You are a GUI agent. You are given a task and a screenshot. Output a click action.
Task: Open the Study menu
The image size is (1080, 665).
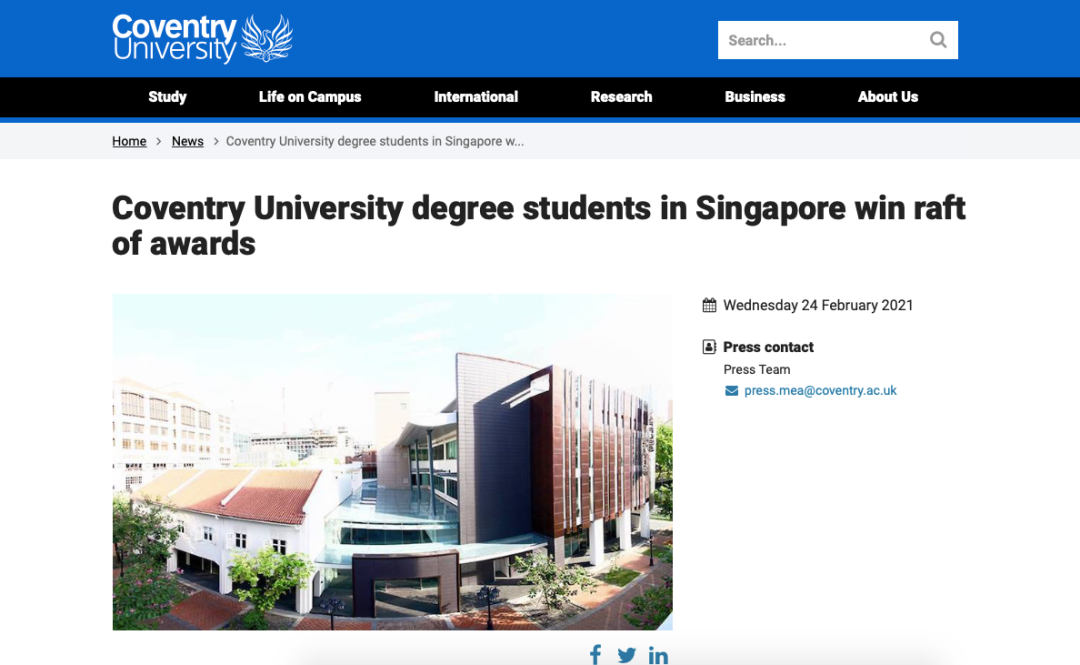tap(167, 97)
